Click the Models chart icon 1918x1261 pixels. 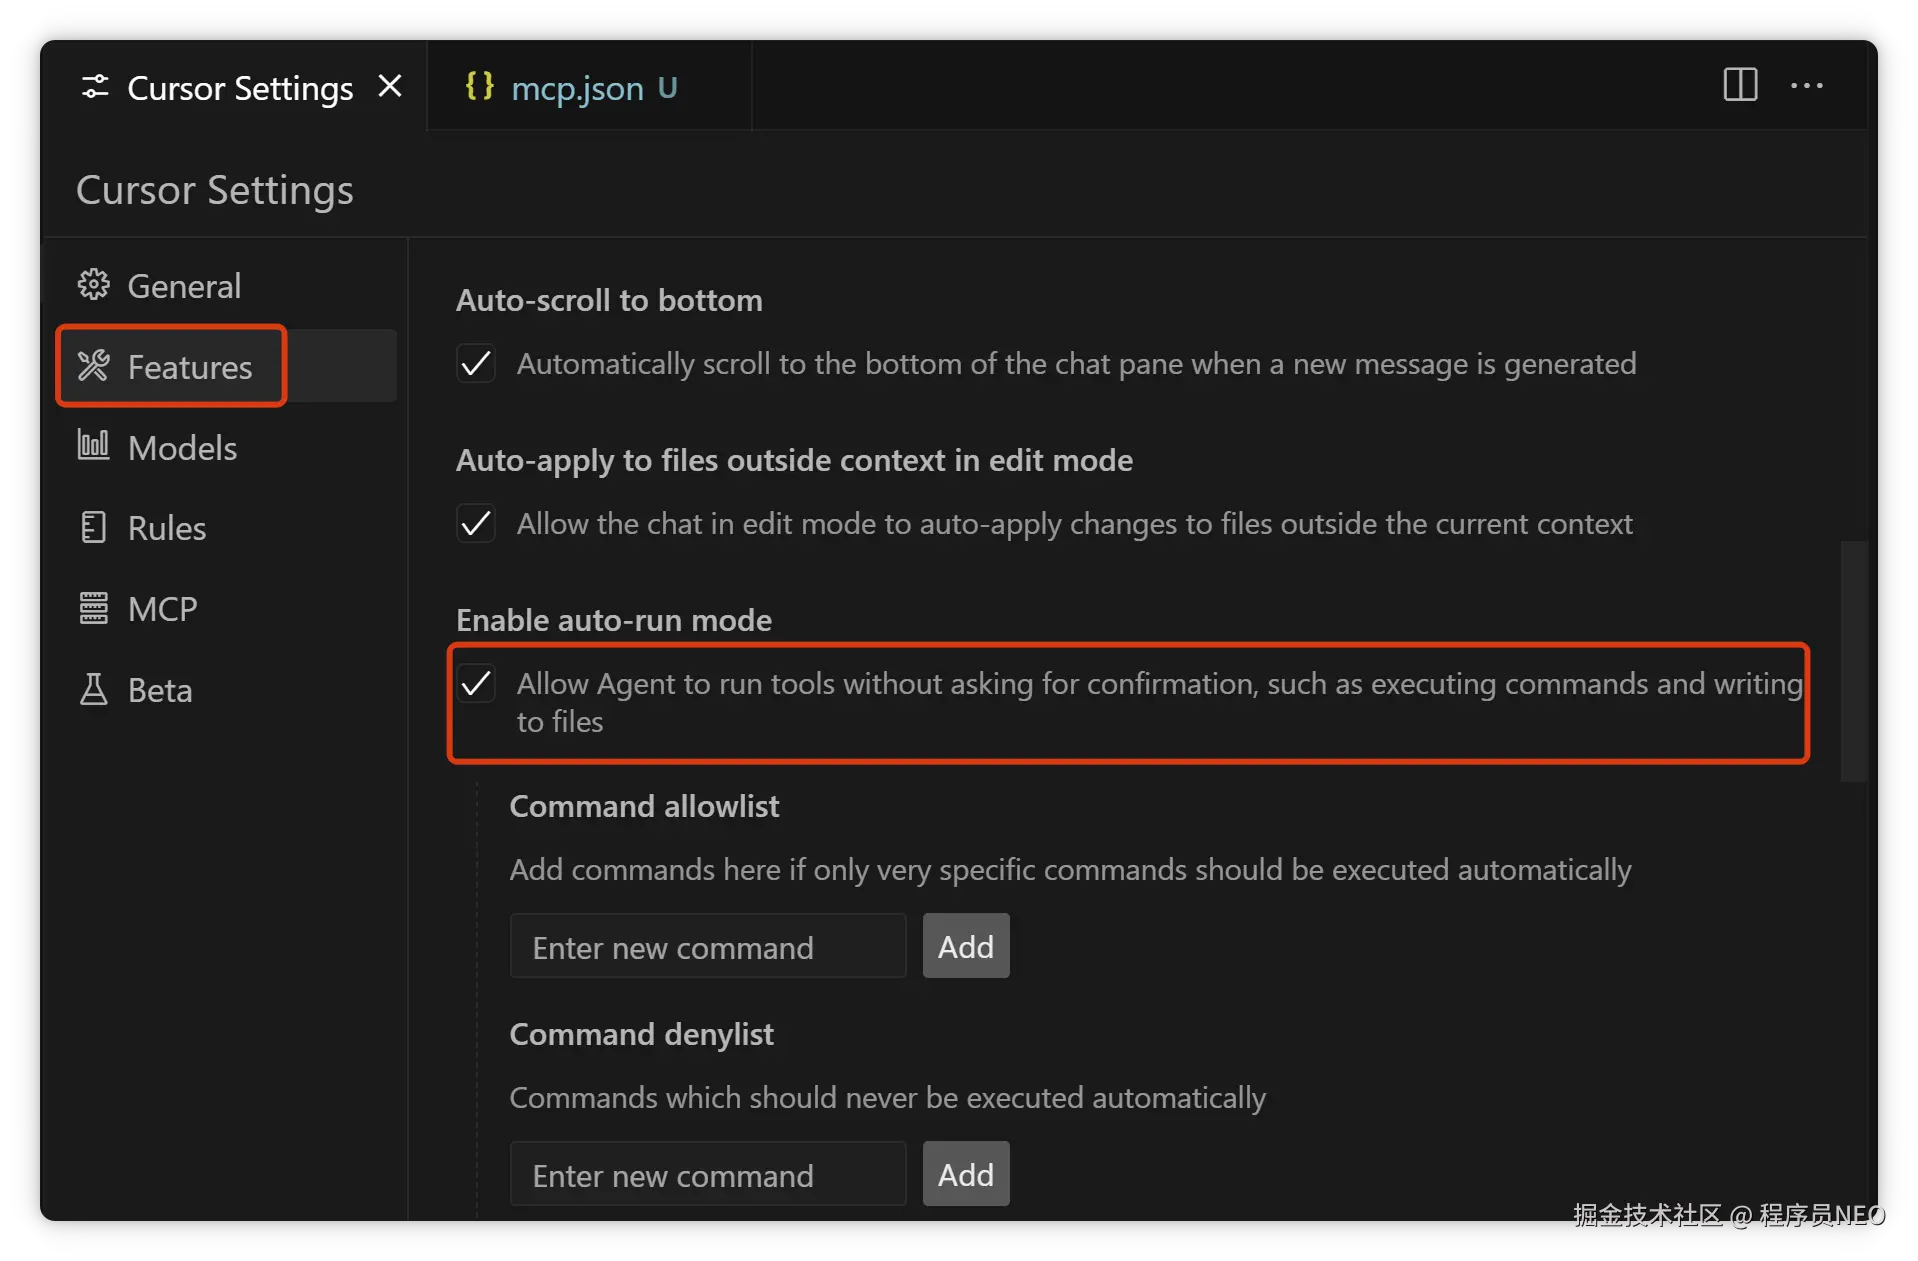[x=94, y=446]
